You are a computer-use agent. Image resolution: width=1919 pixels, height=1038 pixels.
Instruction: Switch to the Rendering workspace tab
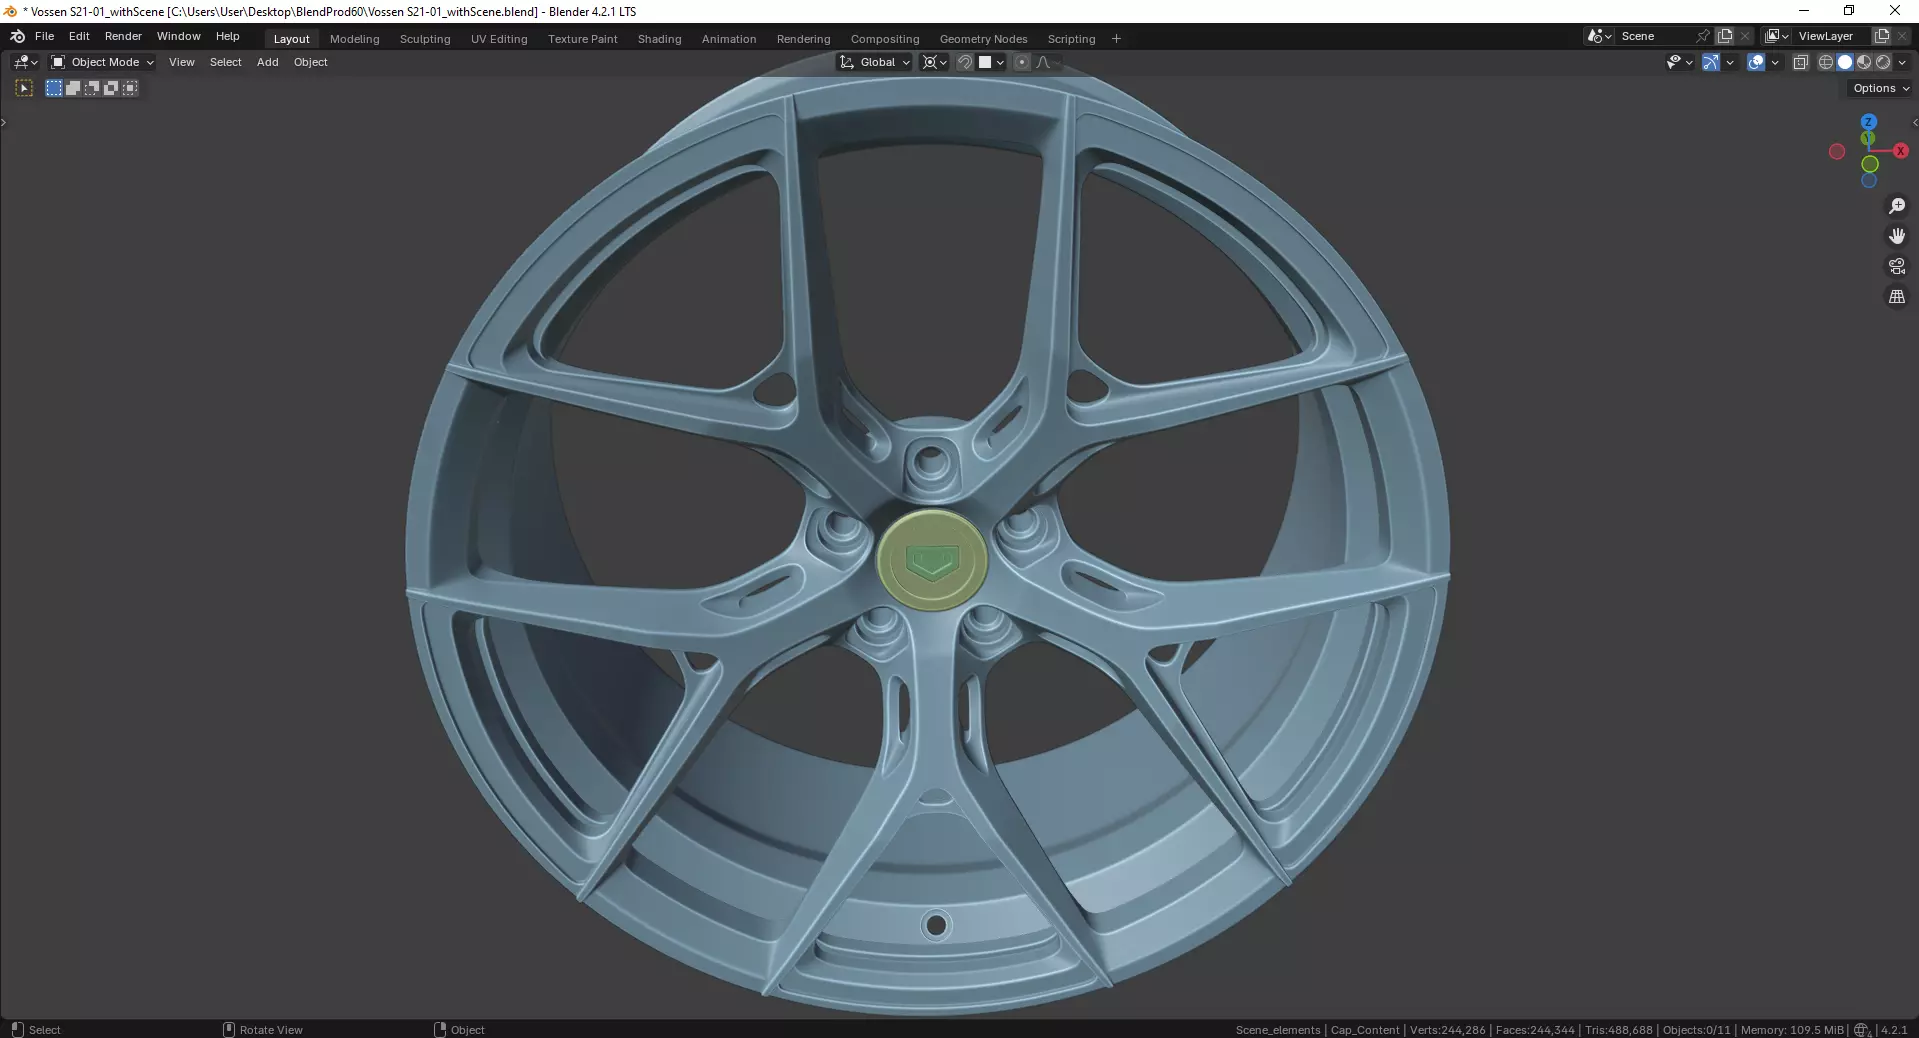(x=804, y=39)
